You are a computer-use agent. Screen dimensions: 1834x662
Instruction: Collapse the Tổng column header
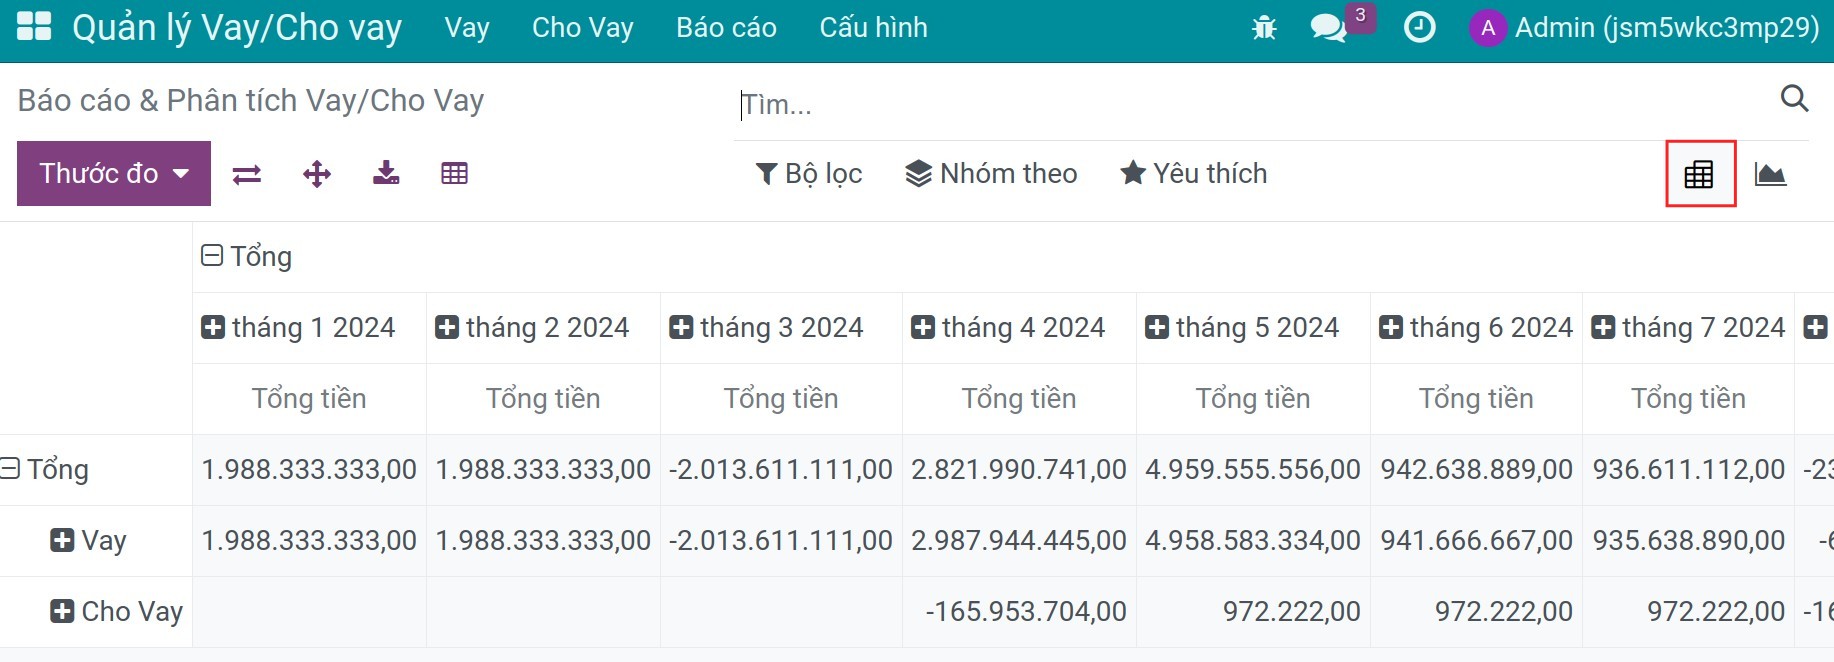(x=246, y=257)
